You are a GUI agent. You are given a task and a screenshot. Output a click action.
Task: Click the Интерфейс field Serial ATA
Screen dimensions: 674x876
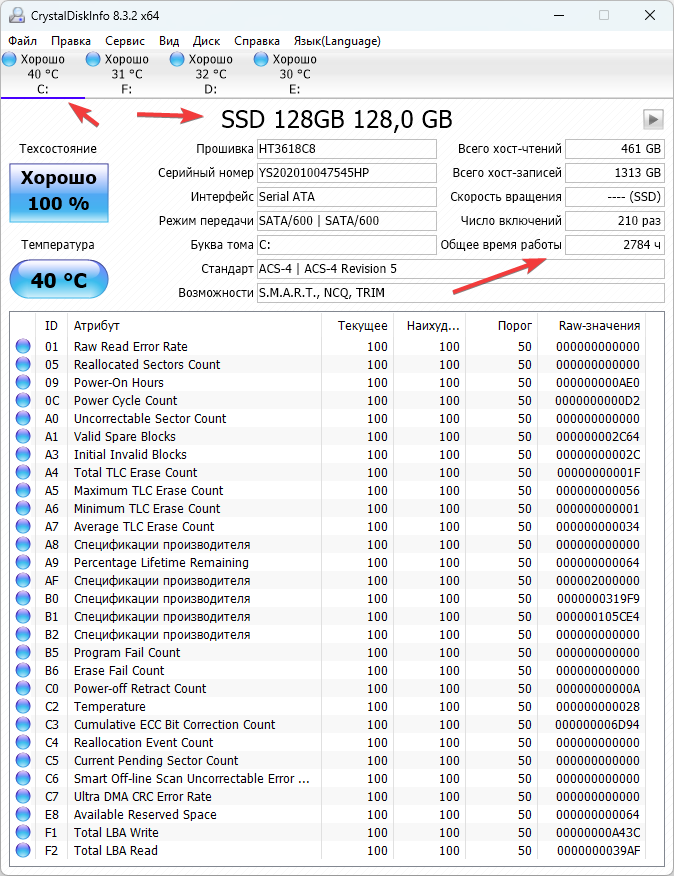tap(347, 197)
